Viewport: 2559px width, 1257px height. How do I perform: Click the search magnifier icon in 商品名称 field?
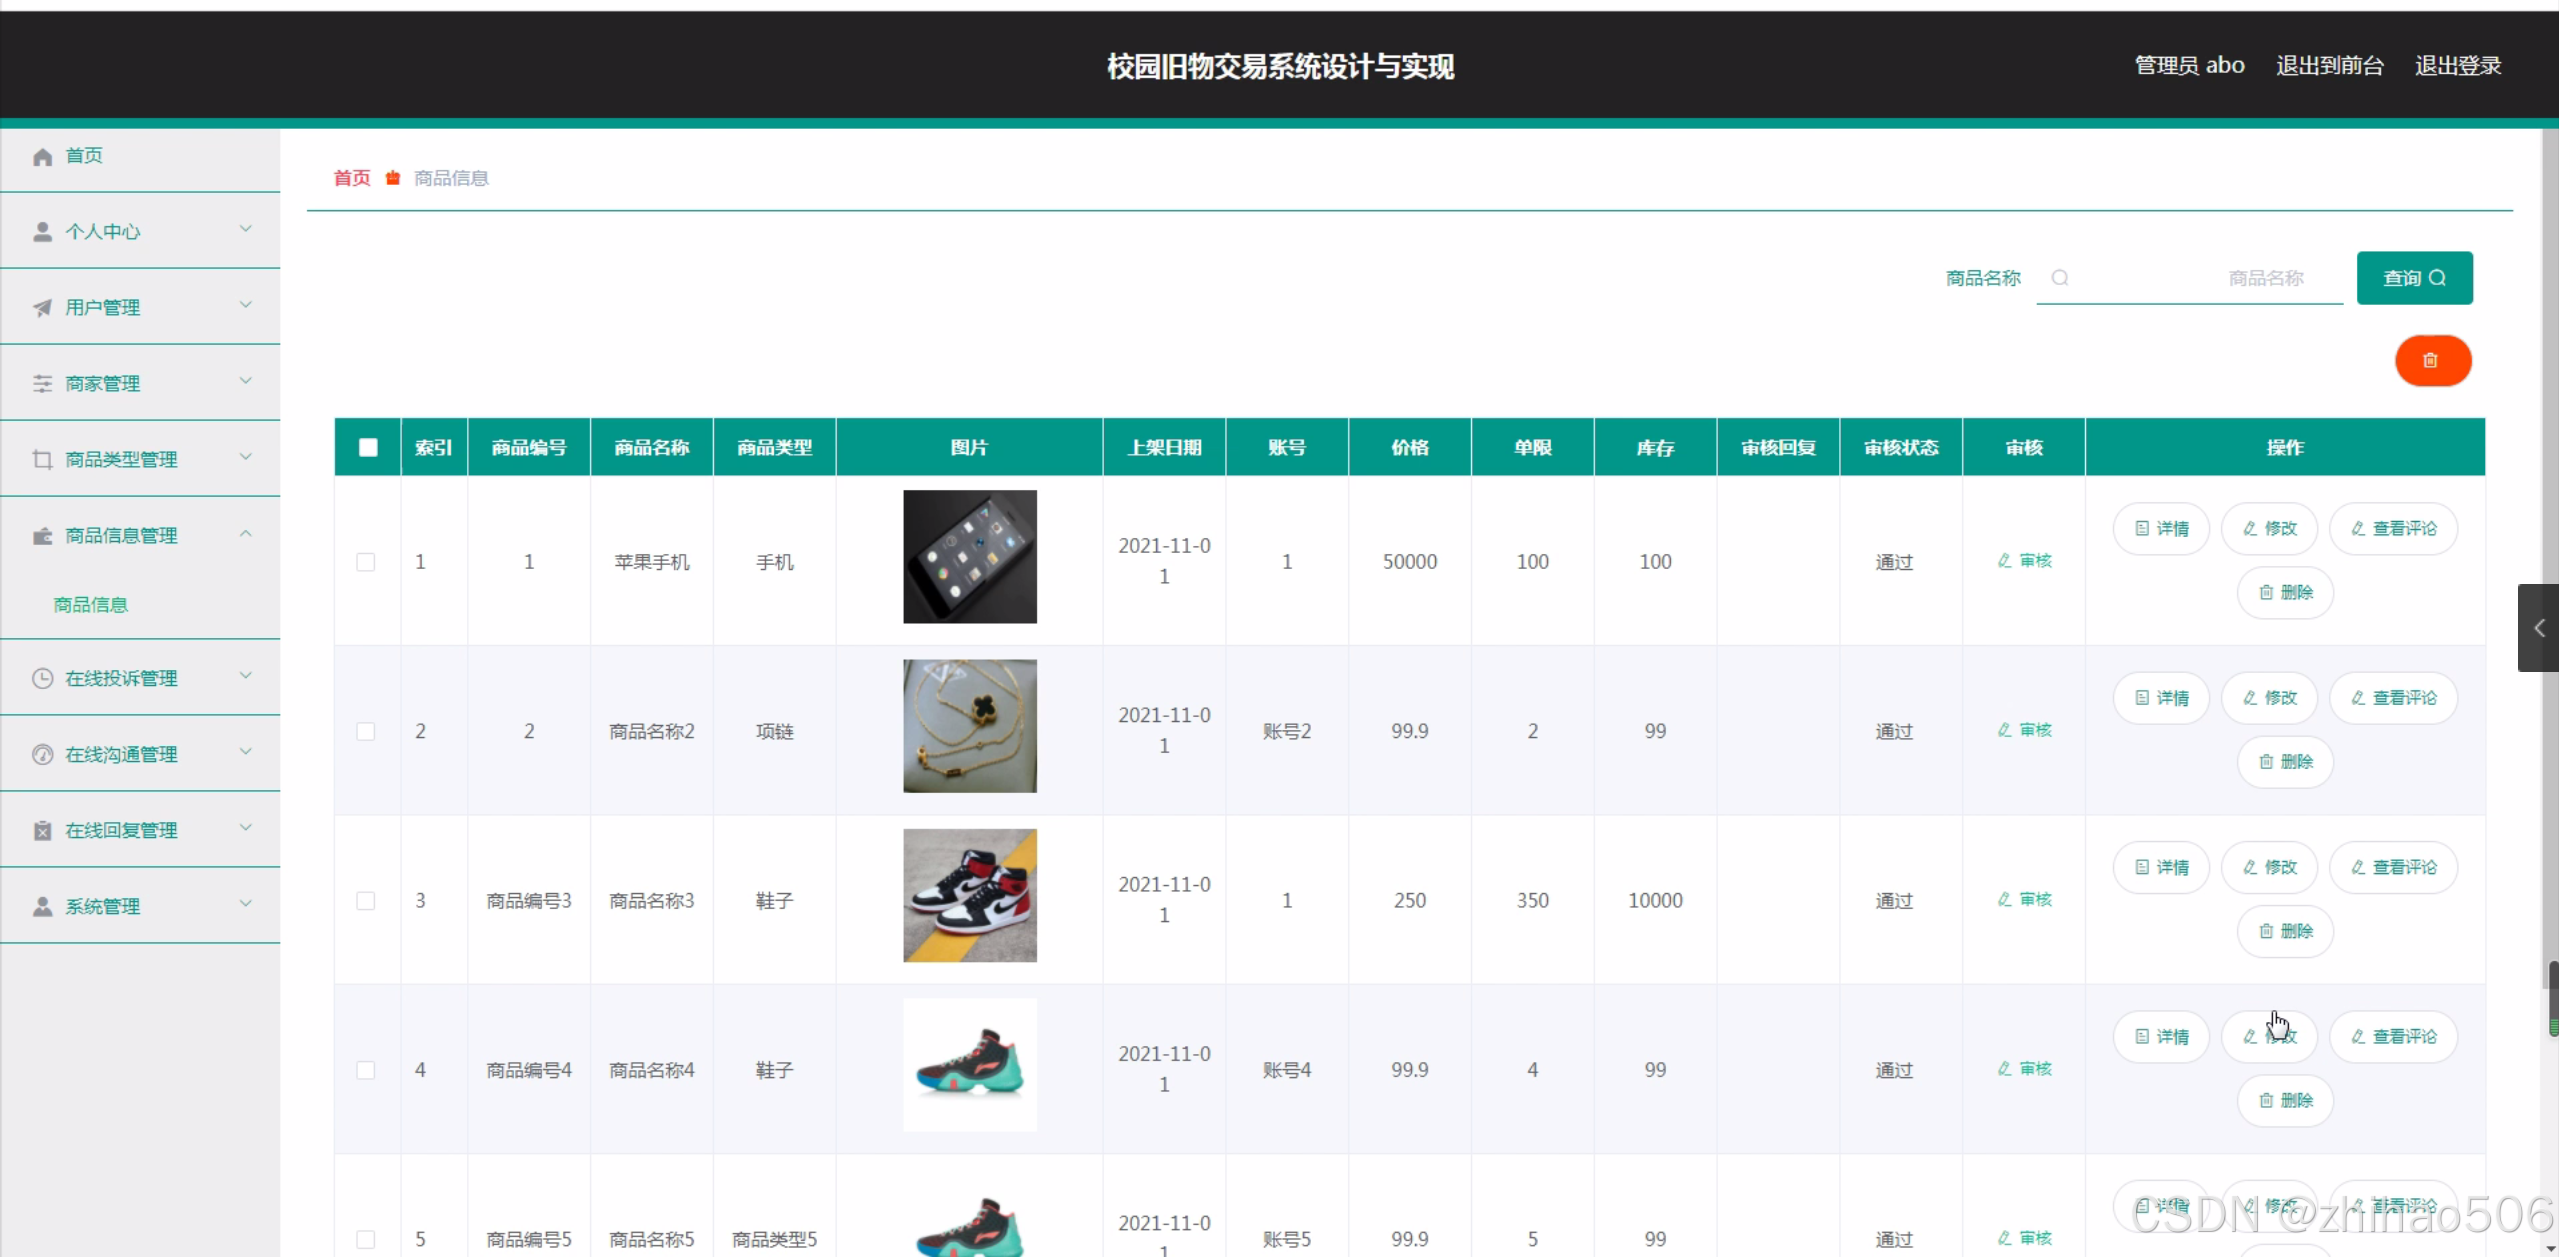pos(2059,278)
